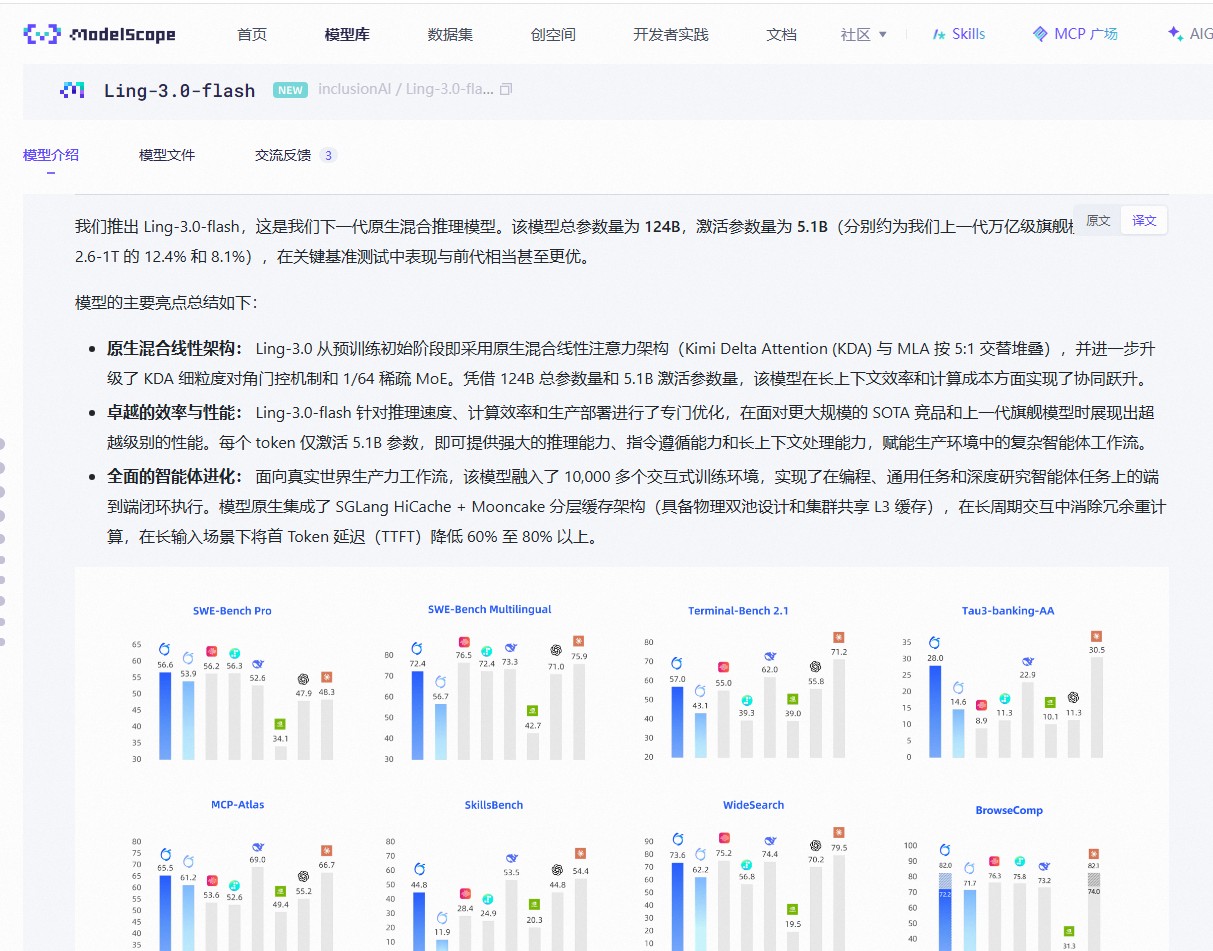The height and width of the screenshot is (951, 1213).
Task: Click the Ling-3.0-flash model title
Action: pyautogui.click(x=180, y=91)
